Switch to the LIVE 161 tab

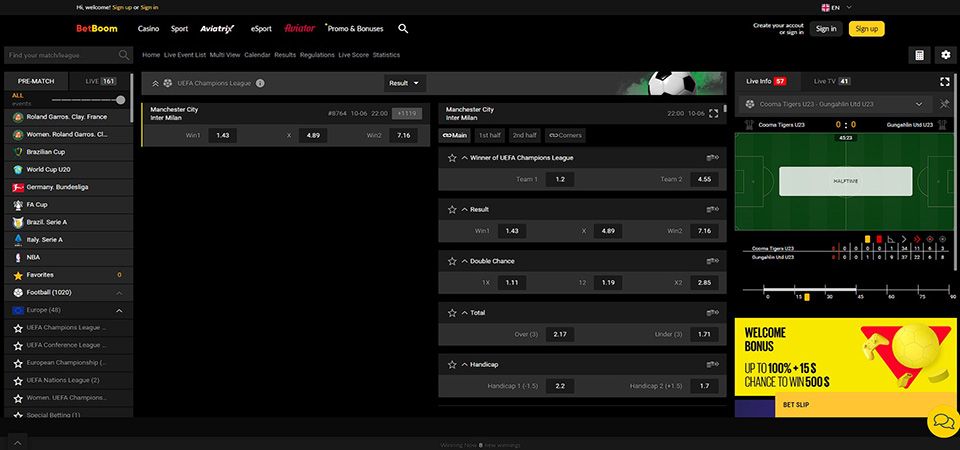[x=100, y=81]
